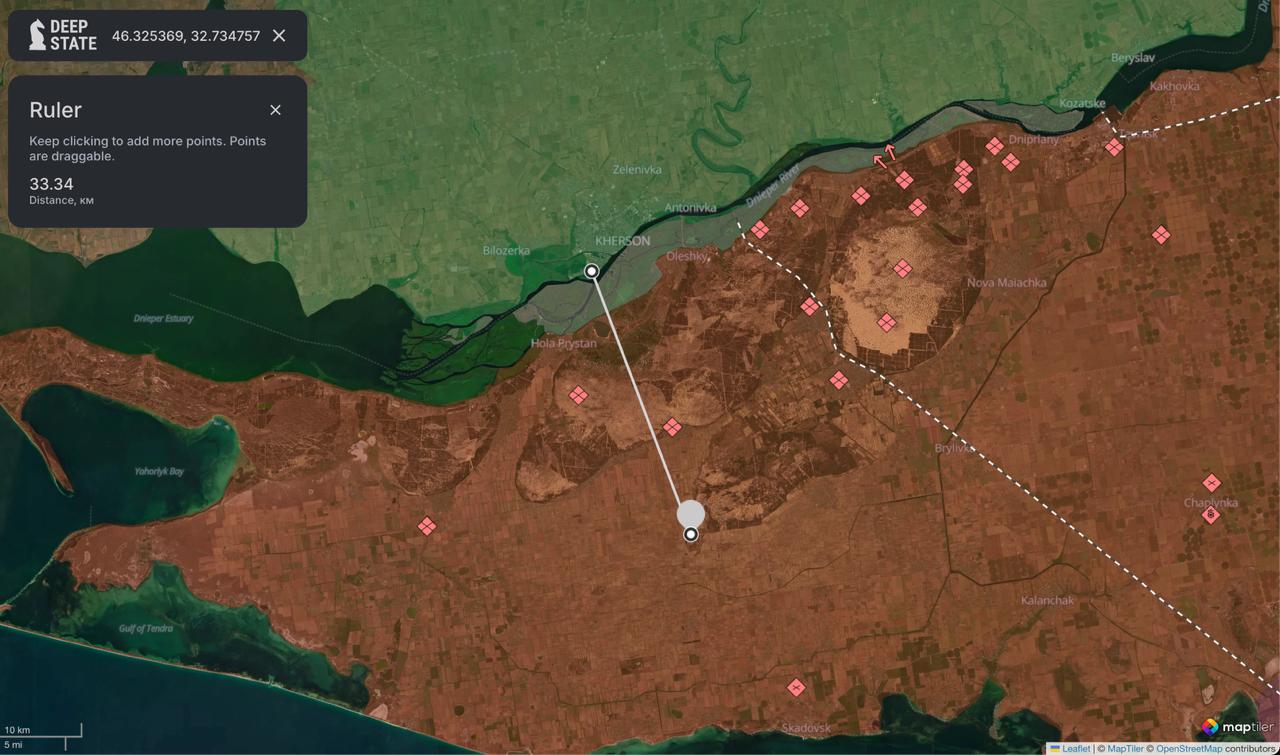The image size is (1280, 755).
Task: Click the 33.34 distance value
Action: tap(51, 184)
